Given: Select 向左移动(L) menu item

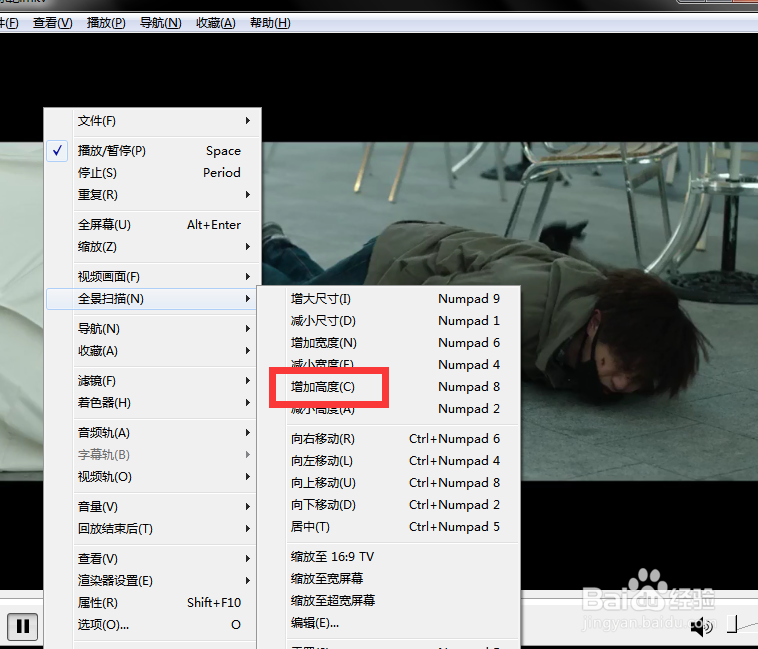Looking at the screenshot, I should (x=389, y=461).
